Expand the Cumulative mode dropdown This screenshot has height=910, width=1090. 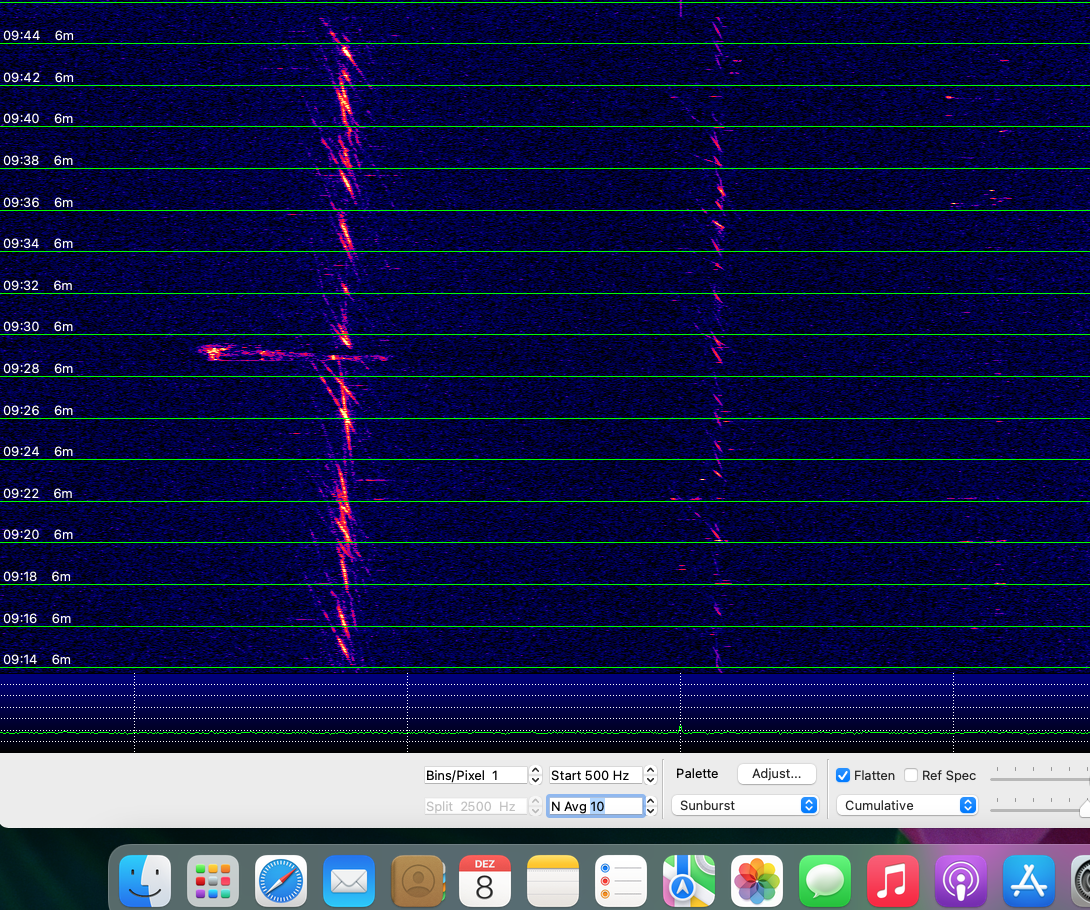point(907,805)
